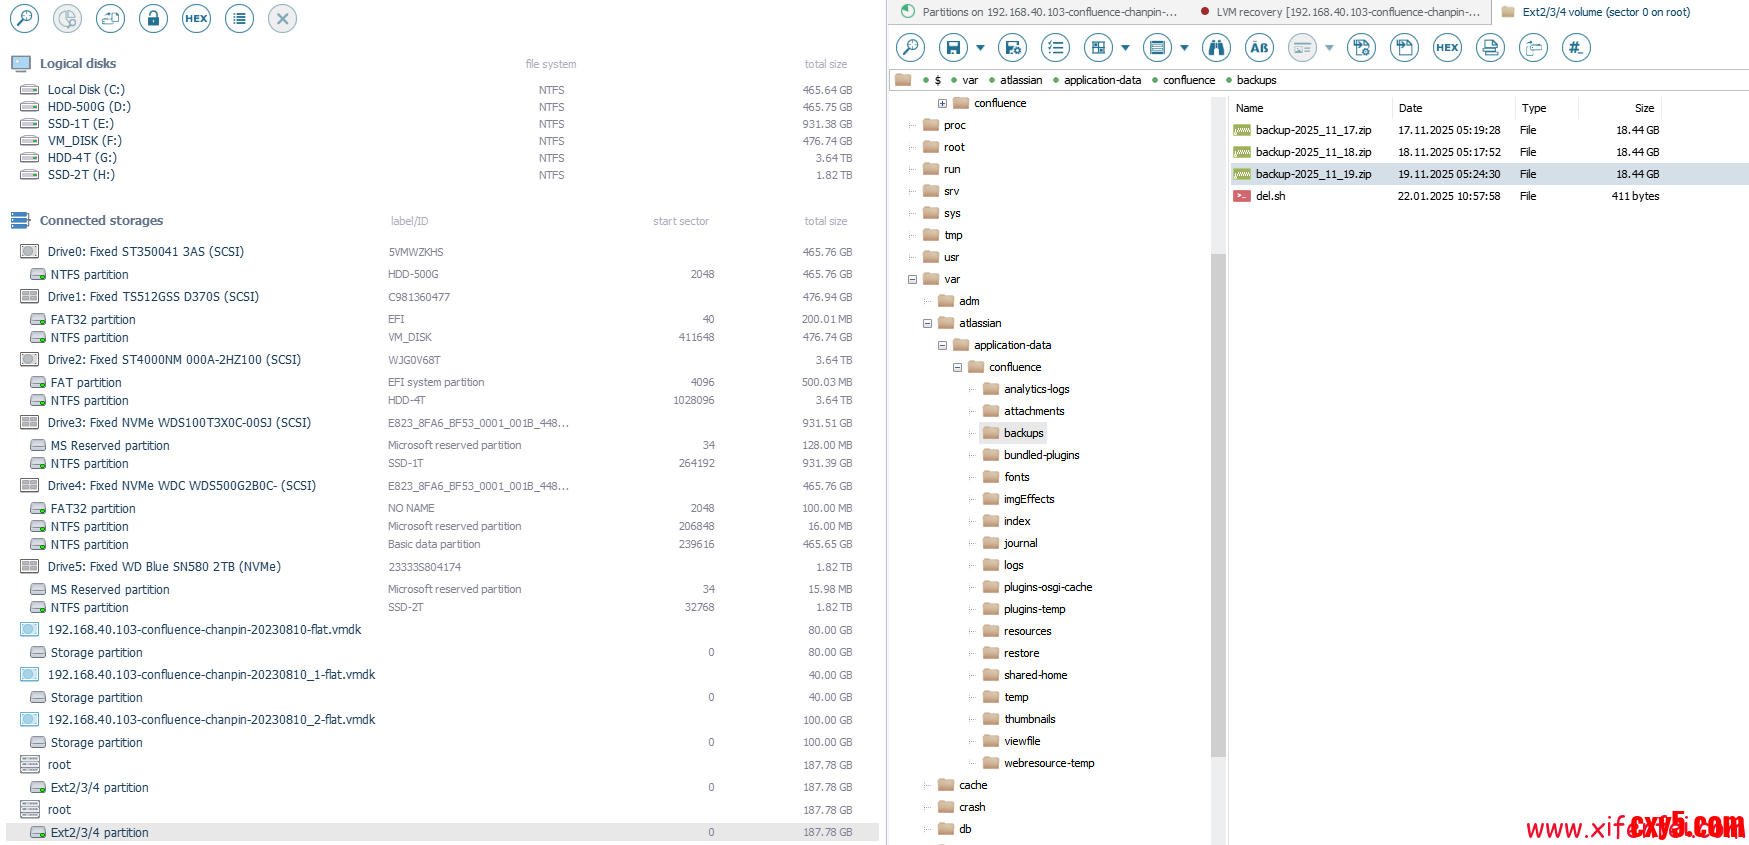The width and height of the screenshot is (1749, 845).
Task: Click the checklist selection icon in file toolbar
Action: [x=1055, y=47]
